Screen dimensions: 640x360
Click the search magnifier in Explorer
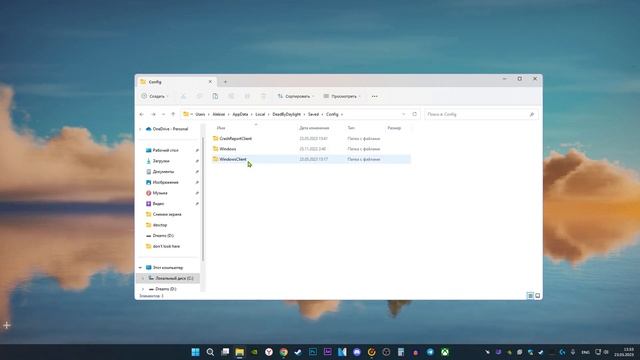tap(531, 115)
